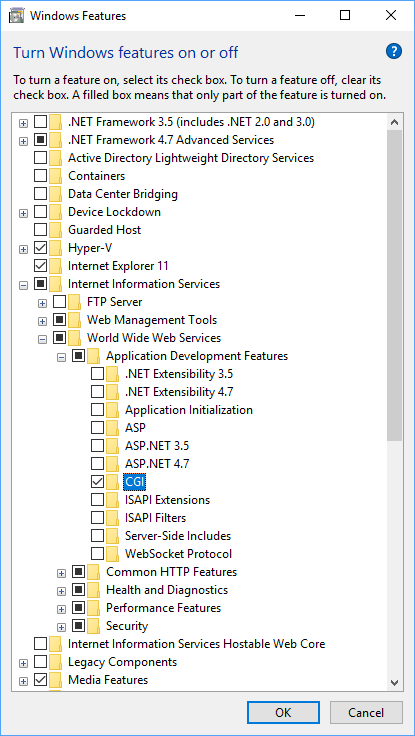
Task: Click the FTP Server folder icon
Action: (74, 302)
